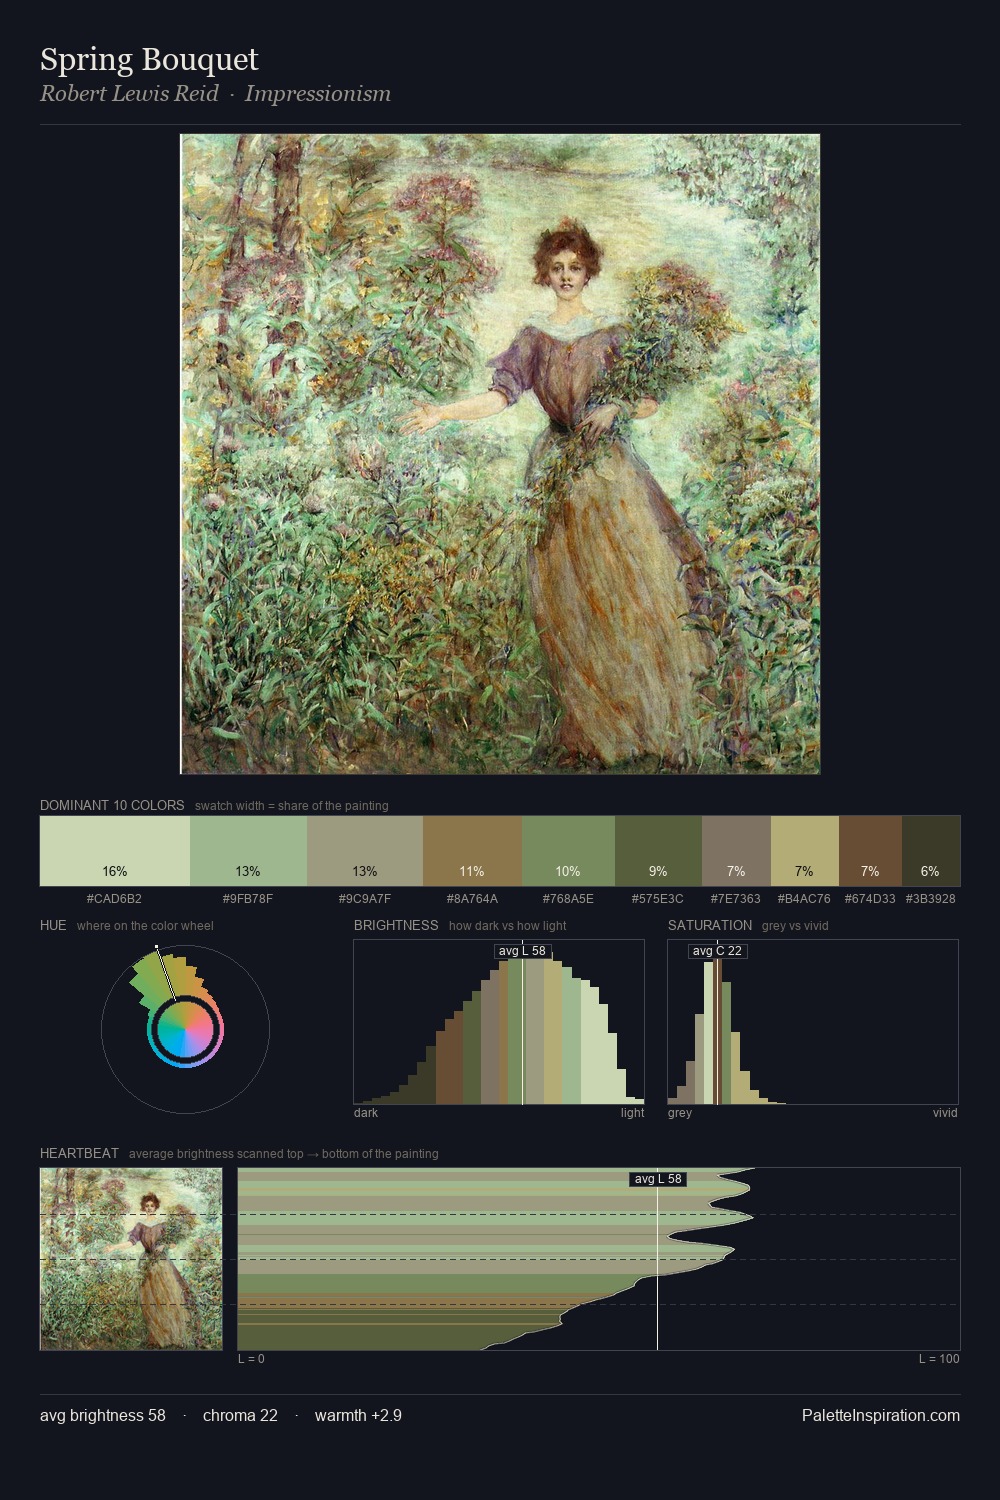Screen dimensions: 1000x1500
Task: Click the #674D33 dark brown swatch
Action: (x=870, y=851)
